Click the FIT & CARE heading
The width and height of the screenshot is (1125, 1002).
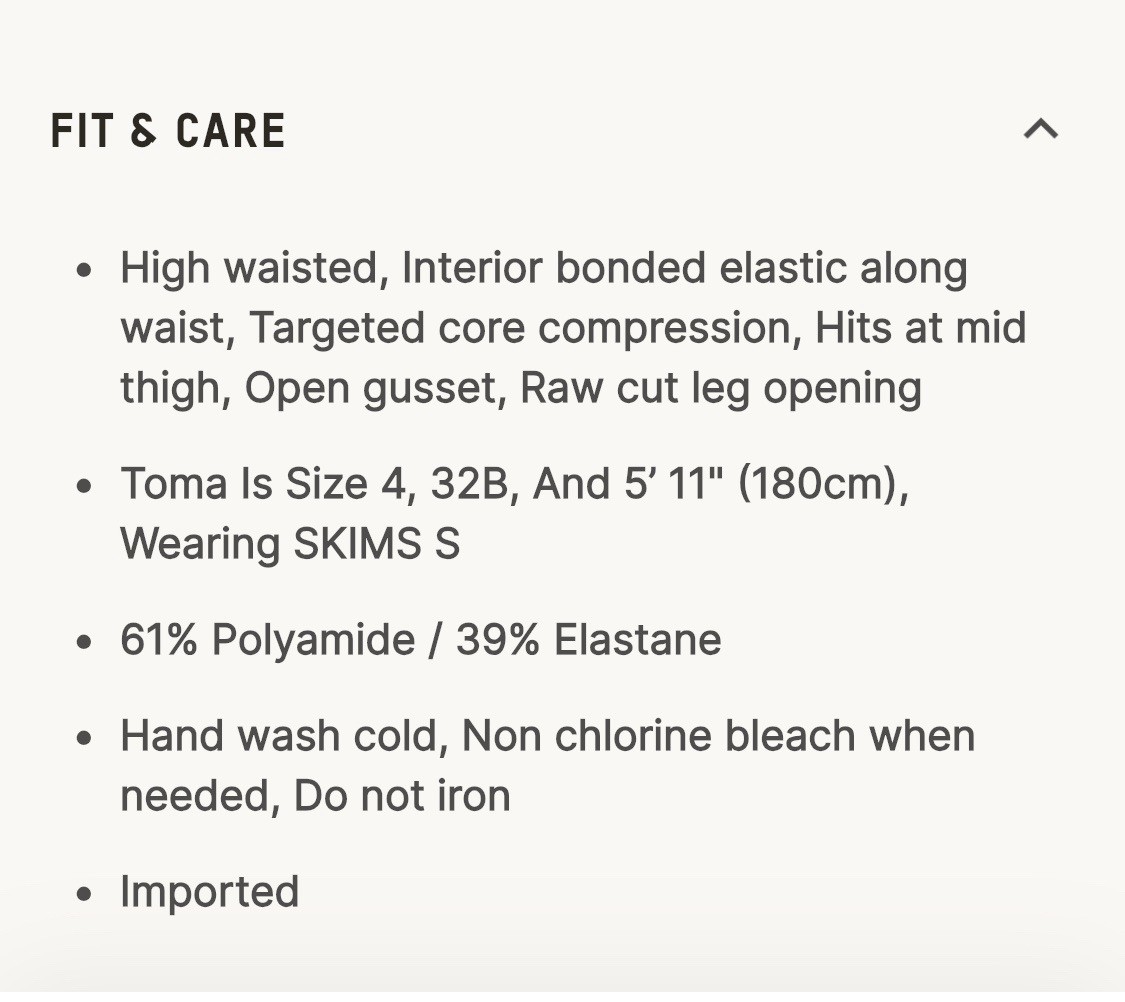pyautogui.click(x=168, y=131)
